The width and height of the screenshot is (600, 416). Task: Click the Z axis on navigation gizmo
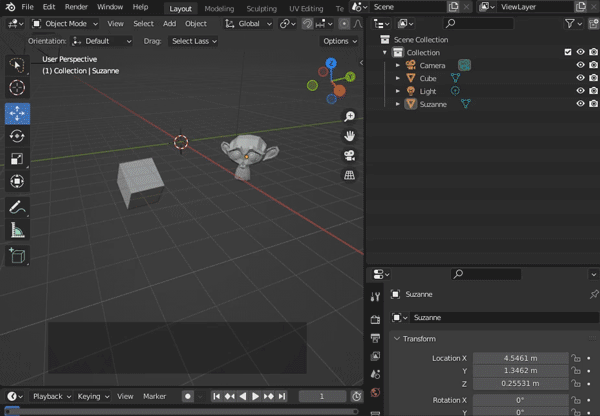(331, 63)
